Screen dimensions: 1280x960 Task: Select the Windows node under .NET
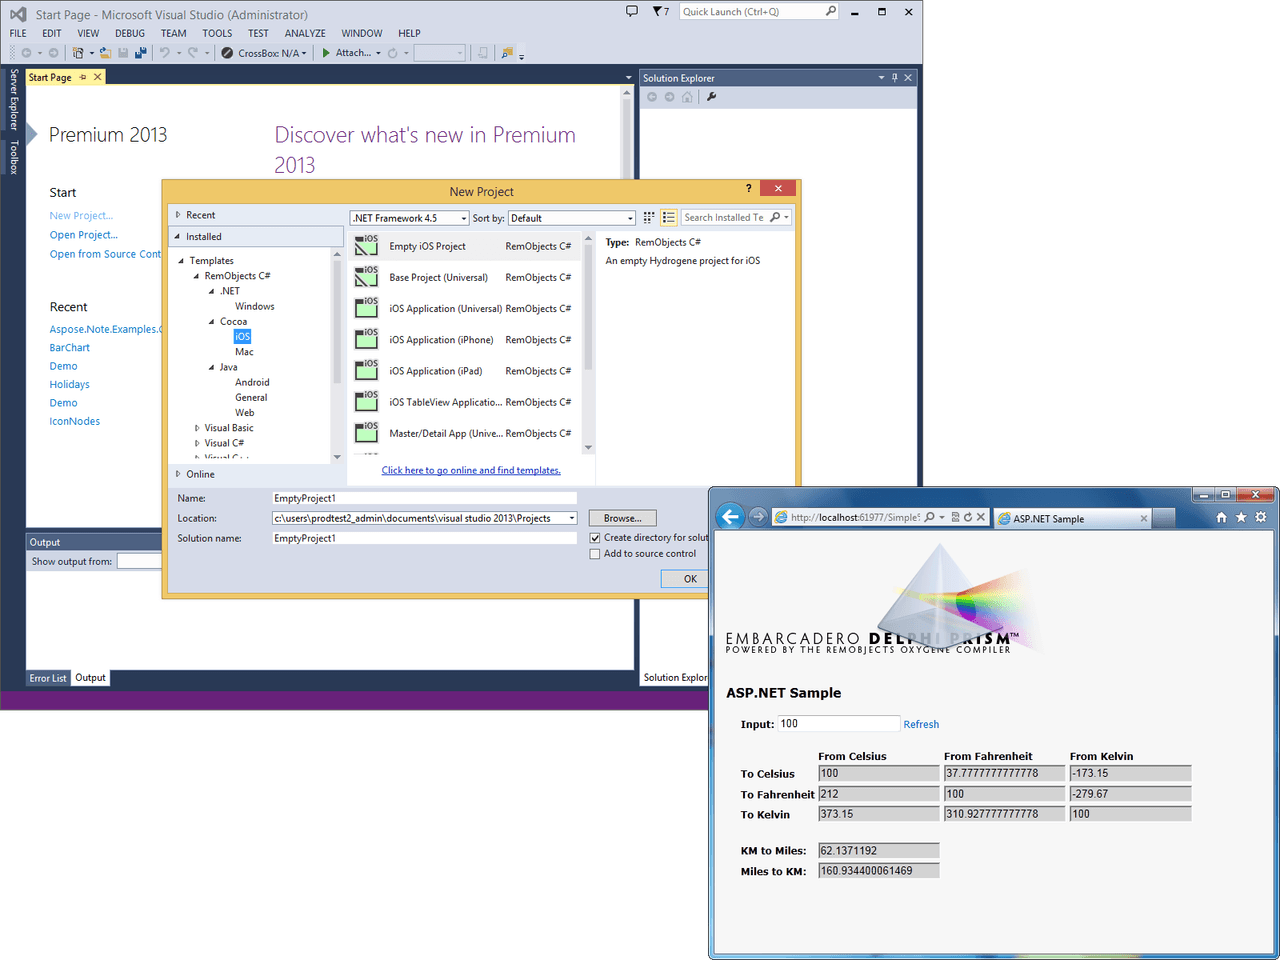[255, 306]
